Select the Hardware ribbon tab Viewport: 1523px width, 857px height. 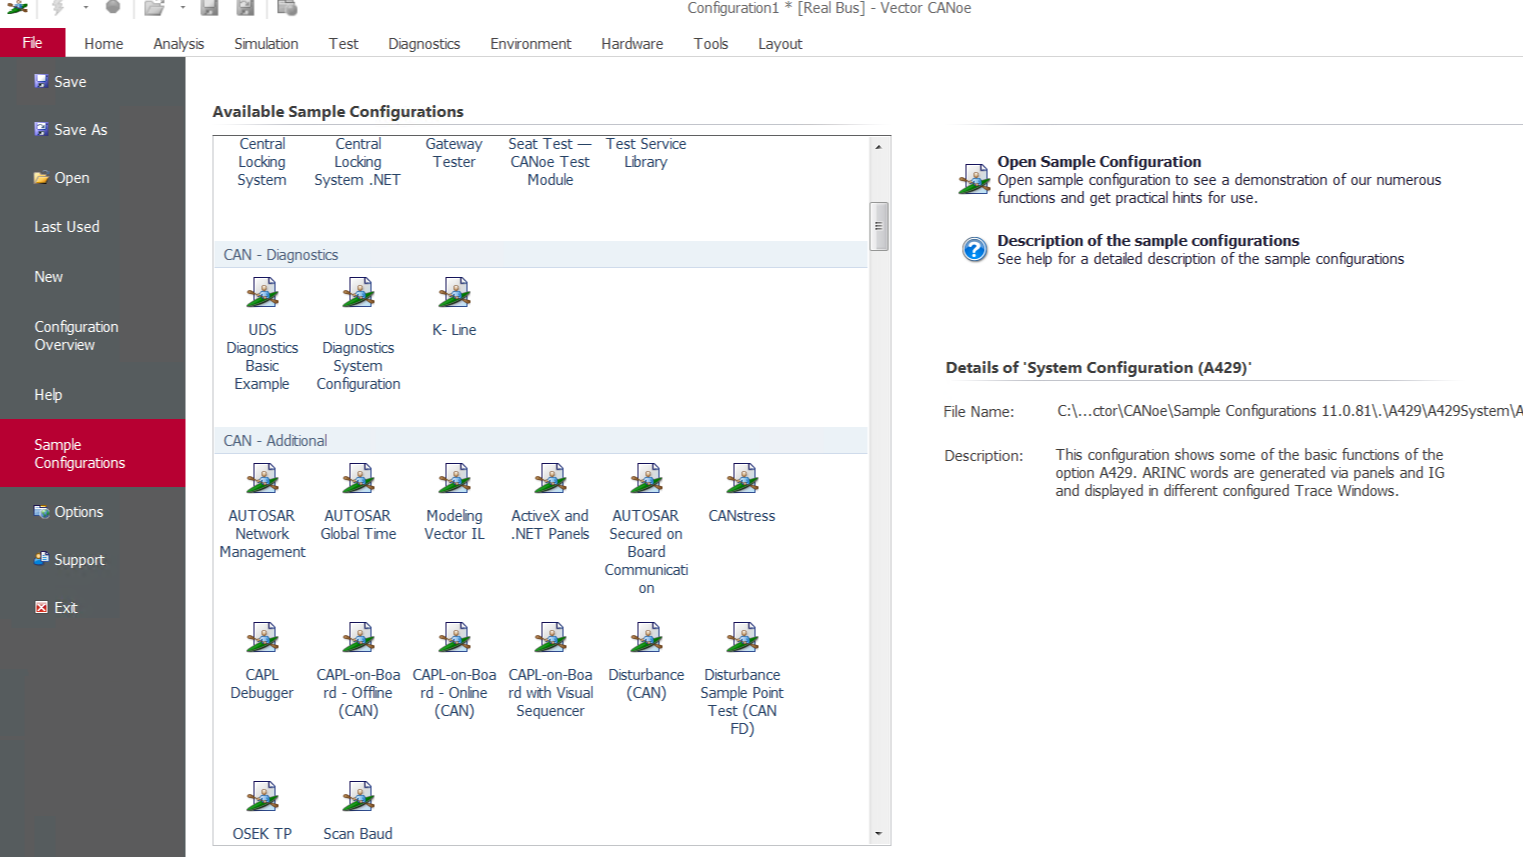tap(632, 44)
